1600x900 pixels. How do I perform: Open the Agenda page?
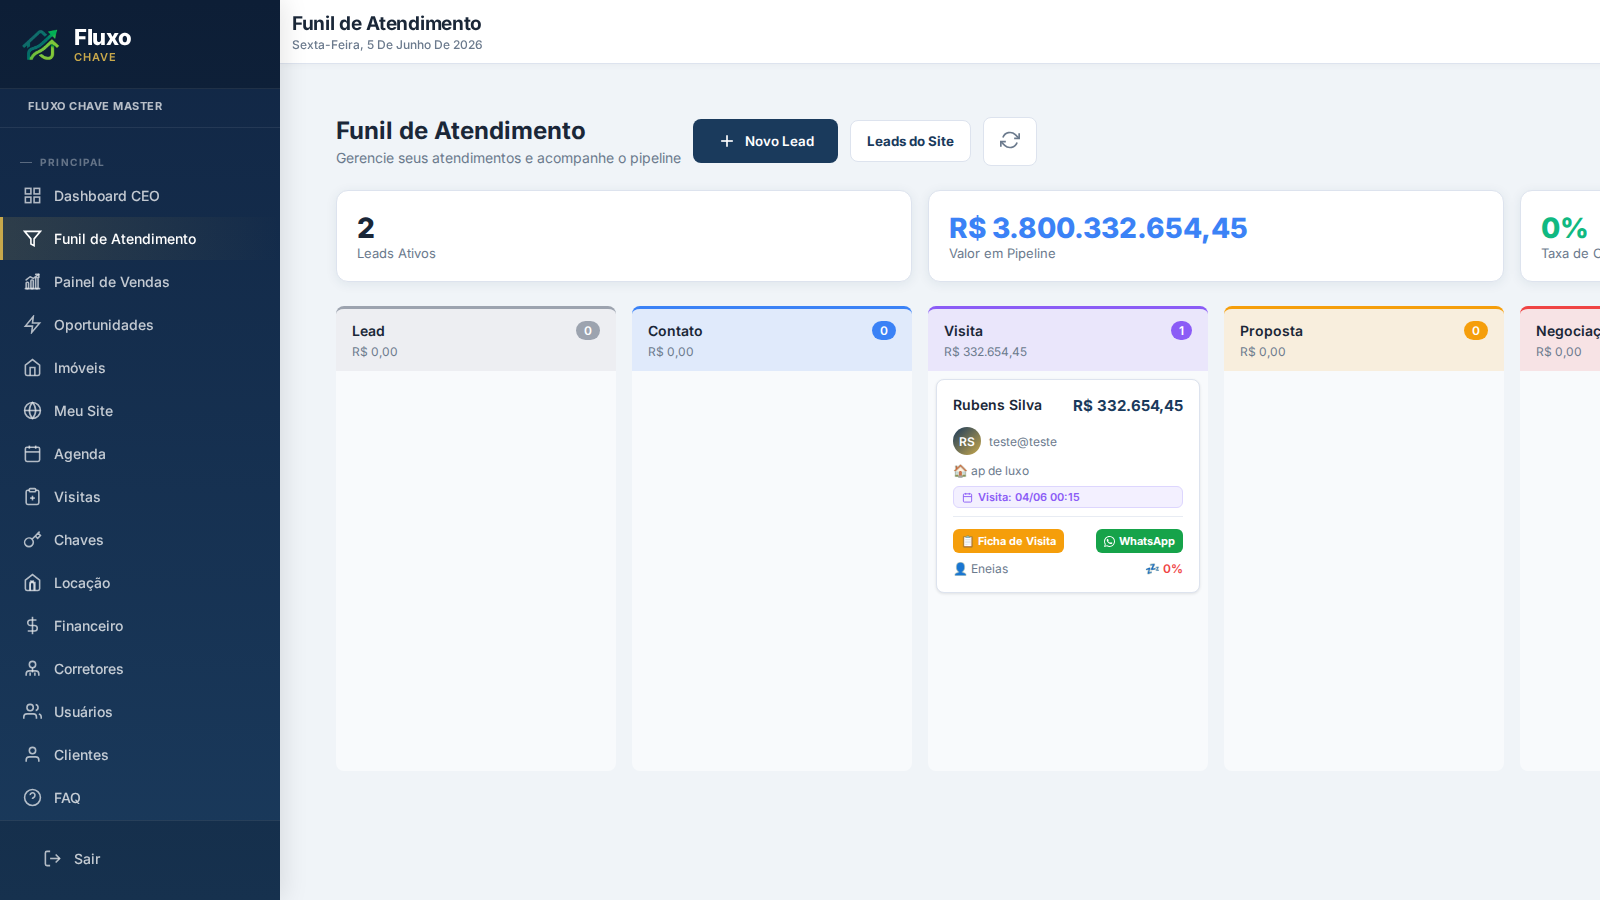pyautogui.click(x=140, y=454)
